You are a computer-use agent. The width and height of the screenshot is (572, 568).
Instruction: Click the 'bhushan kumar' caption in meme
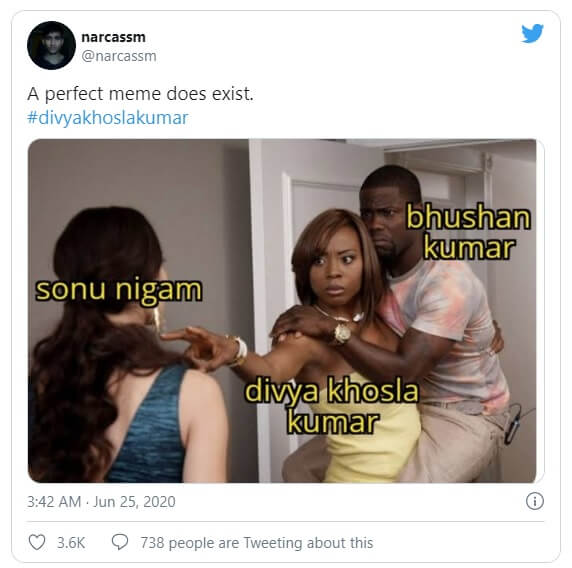(x=469, y=232)
